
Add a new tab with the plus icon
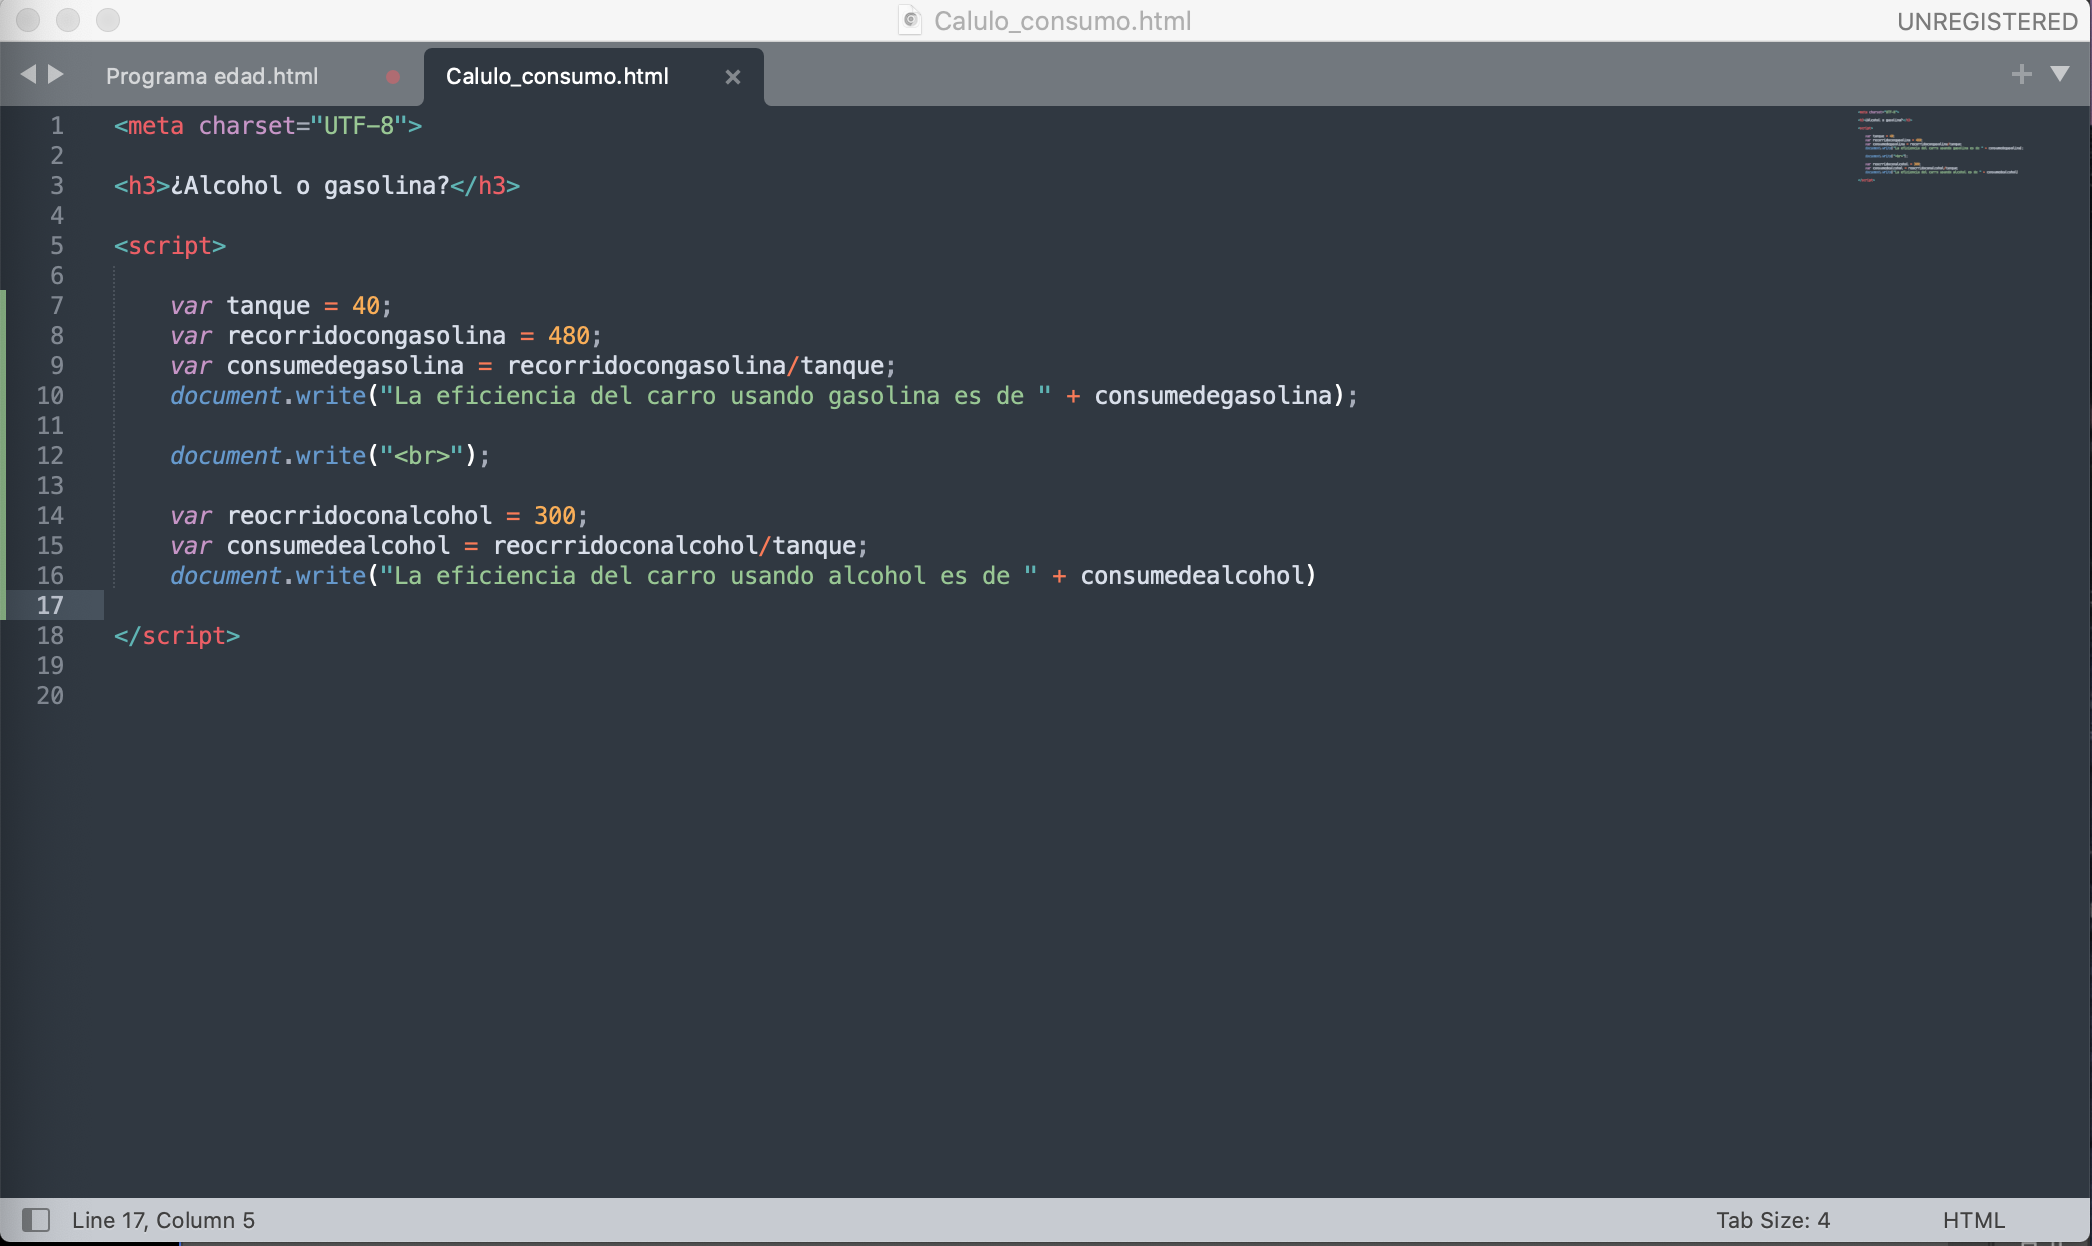pos(2021,74)
